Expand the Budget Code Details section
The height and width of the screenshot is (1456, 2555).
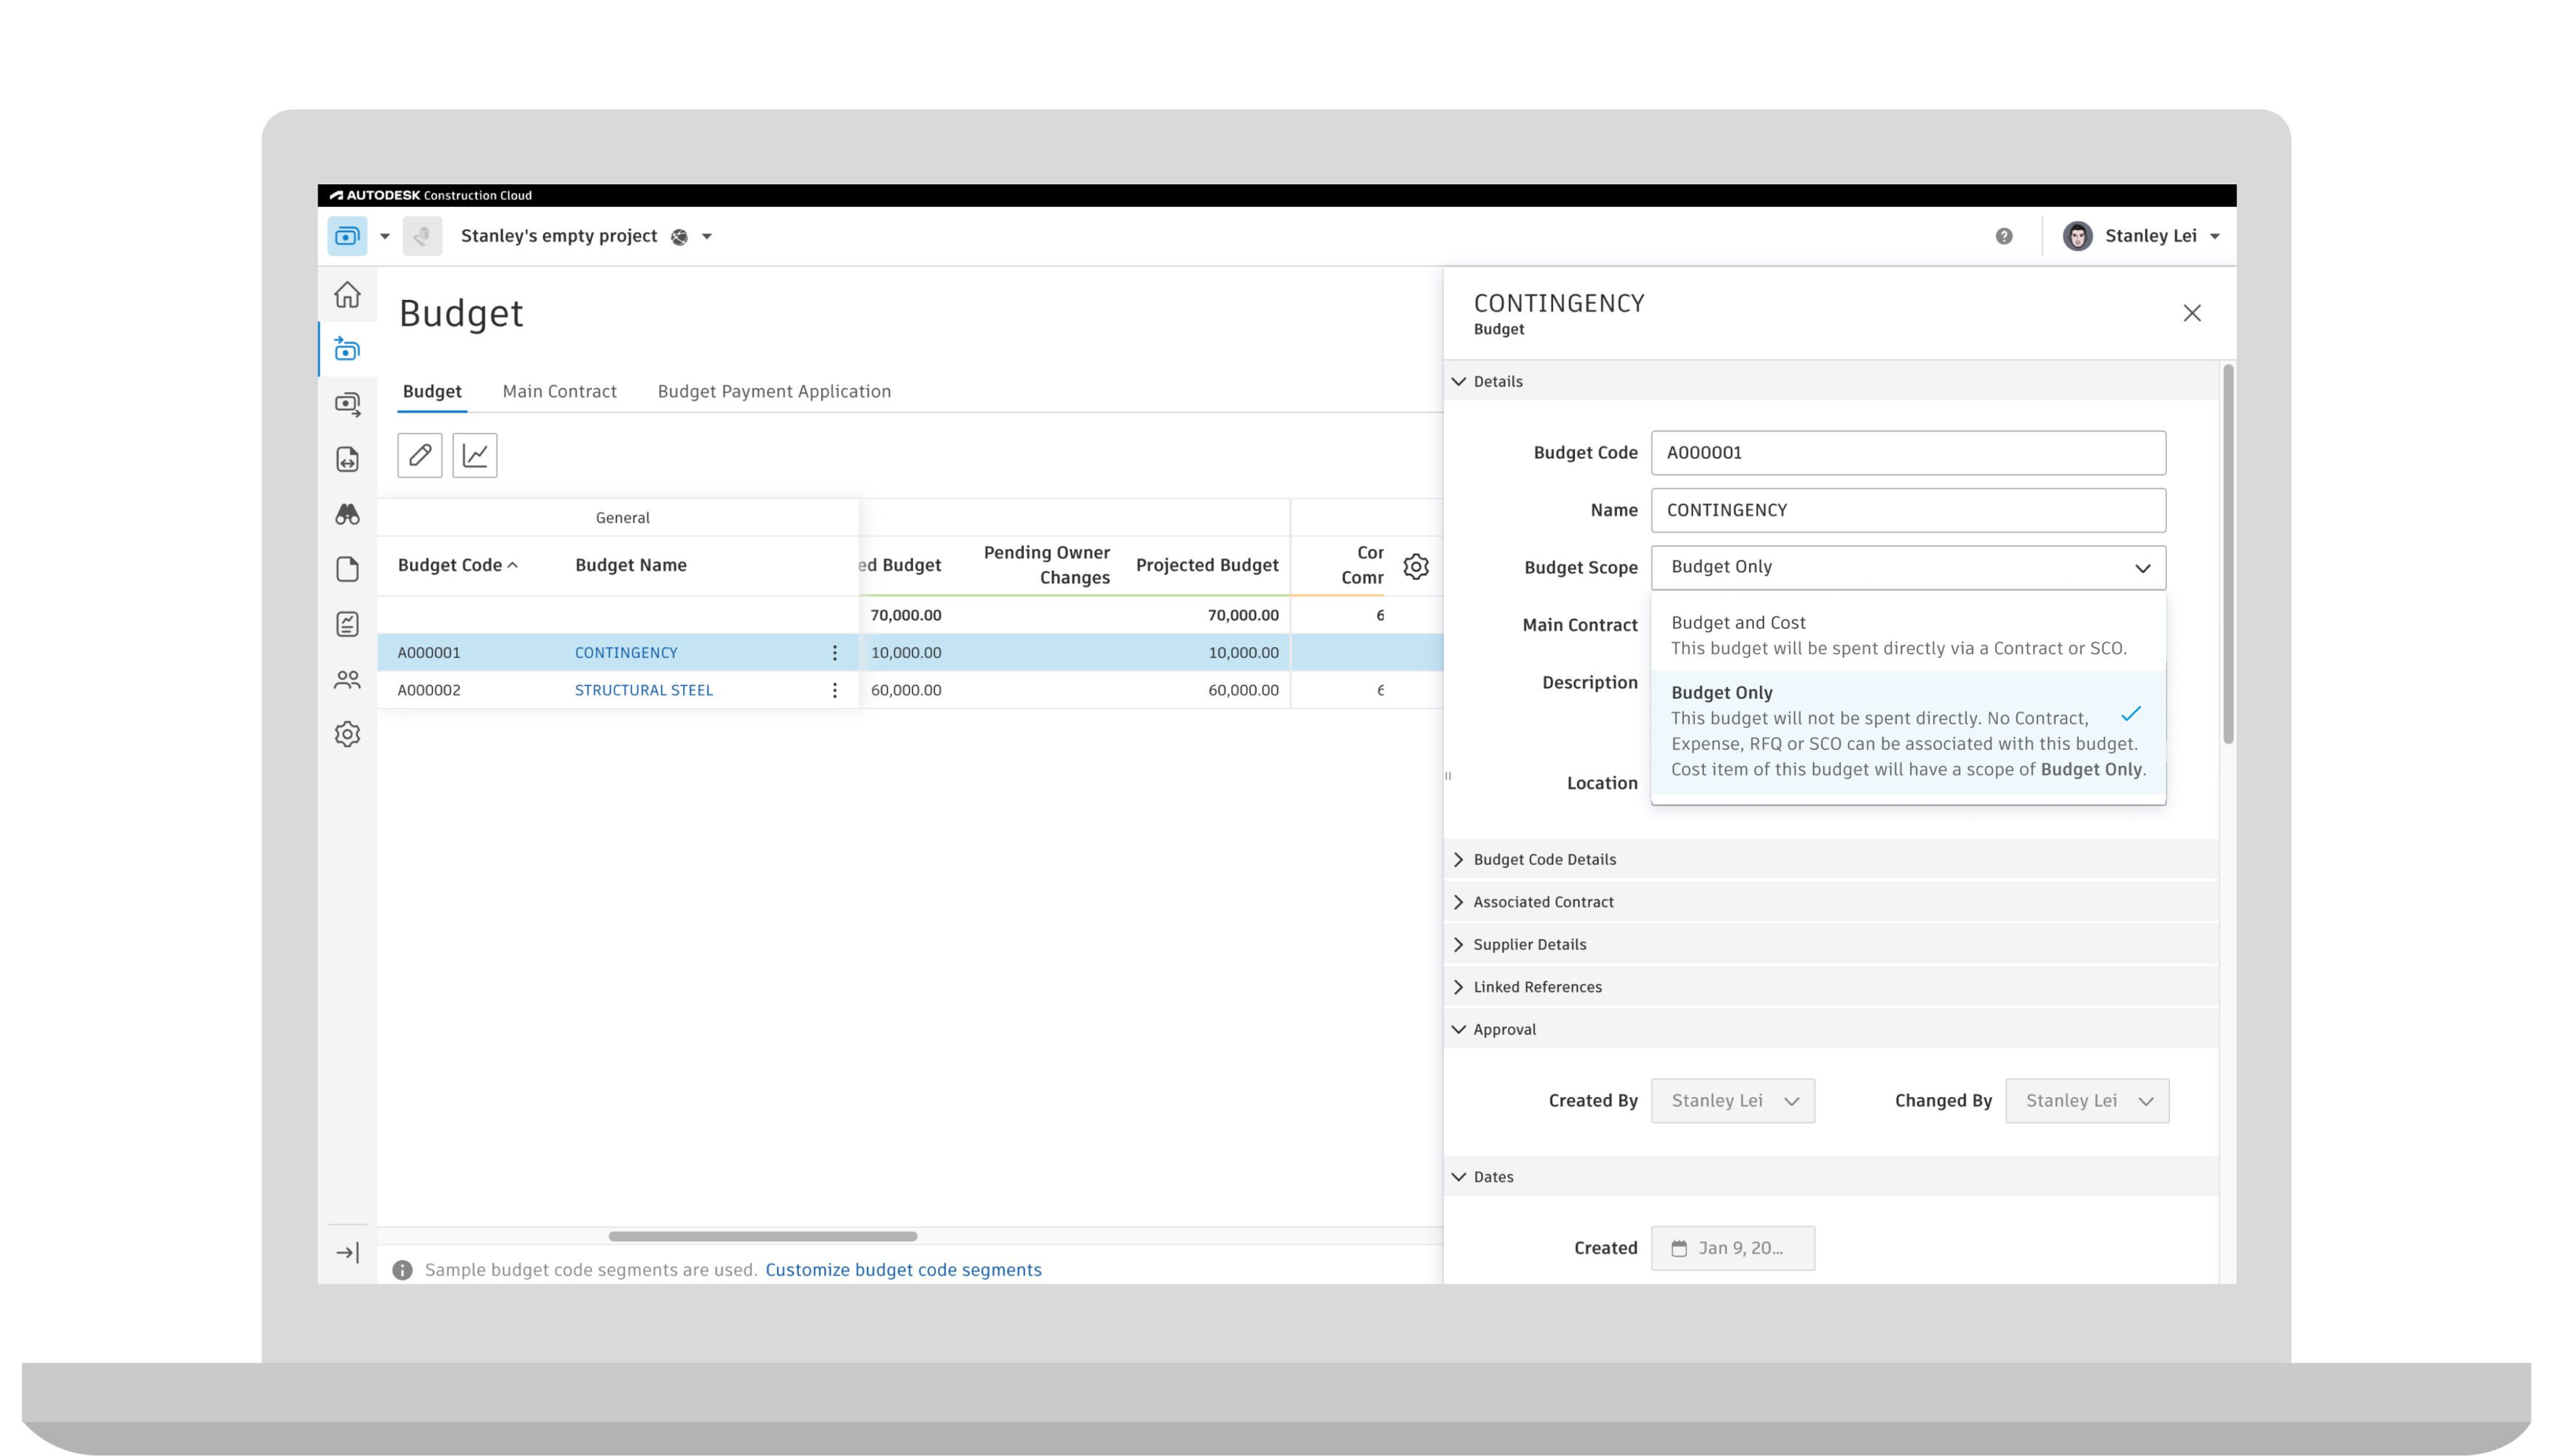click(1544, 859)
